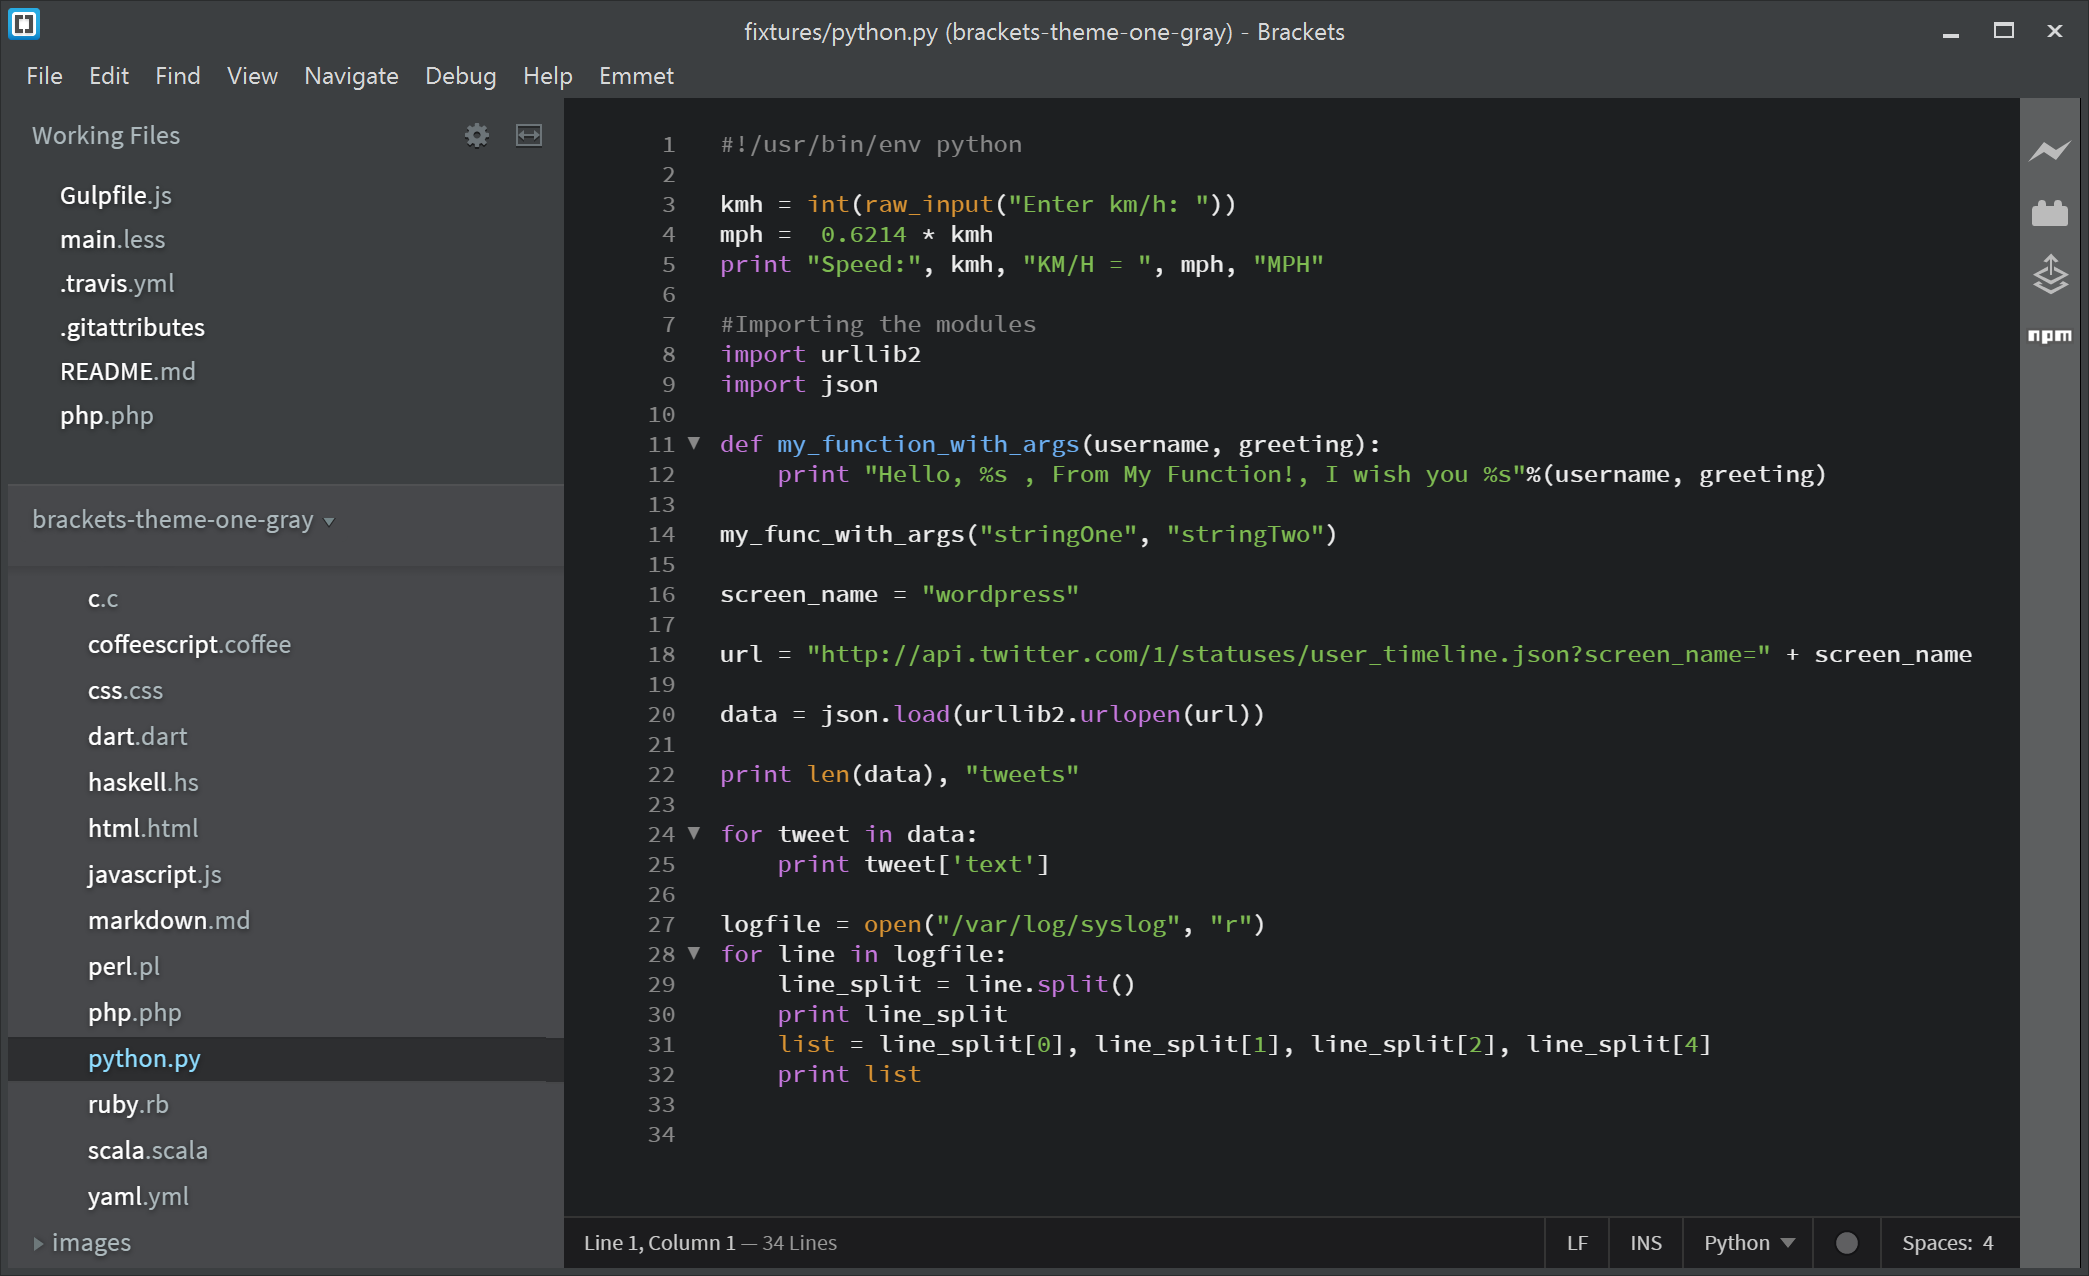Open the Navigate menu
The height and width of the screenshot is (1276, 2089).
pyautogui.click(x=351, y=75)
